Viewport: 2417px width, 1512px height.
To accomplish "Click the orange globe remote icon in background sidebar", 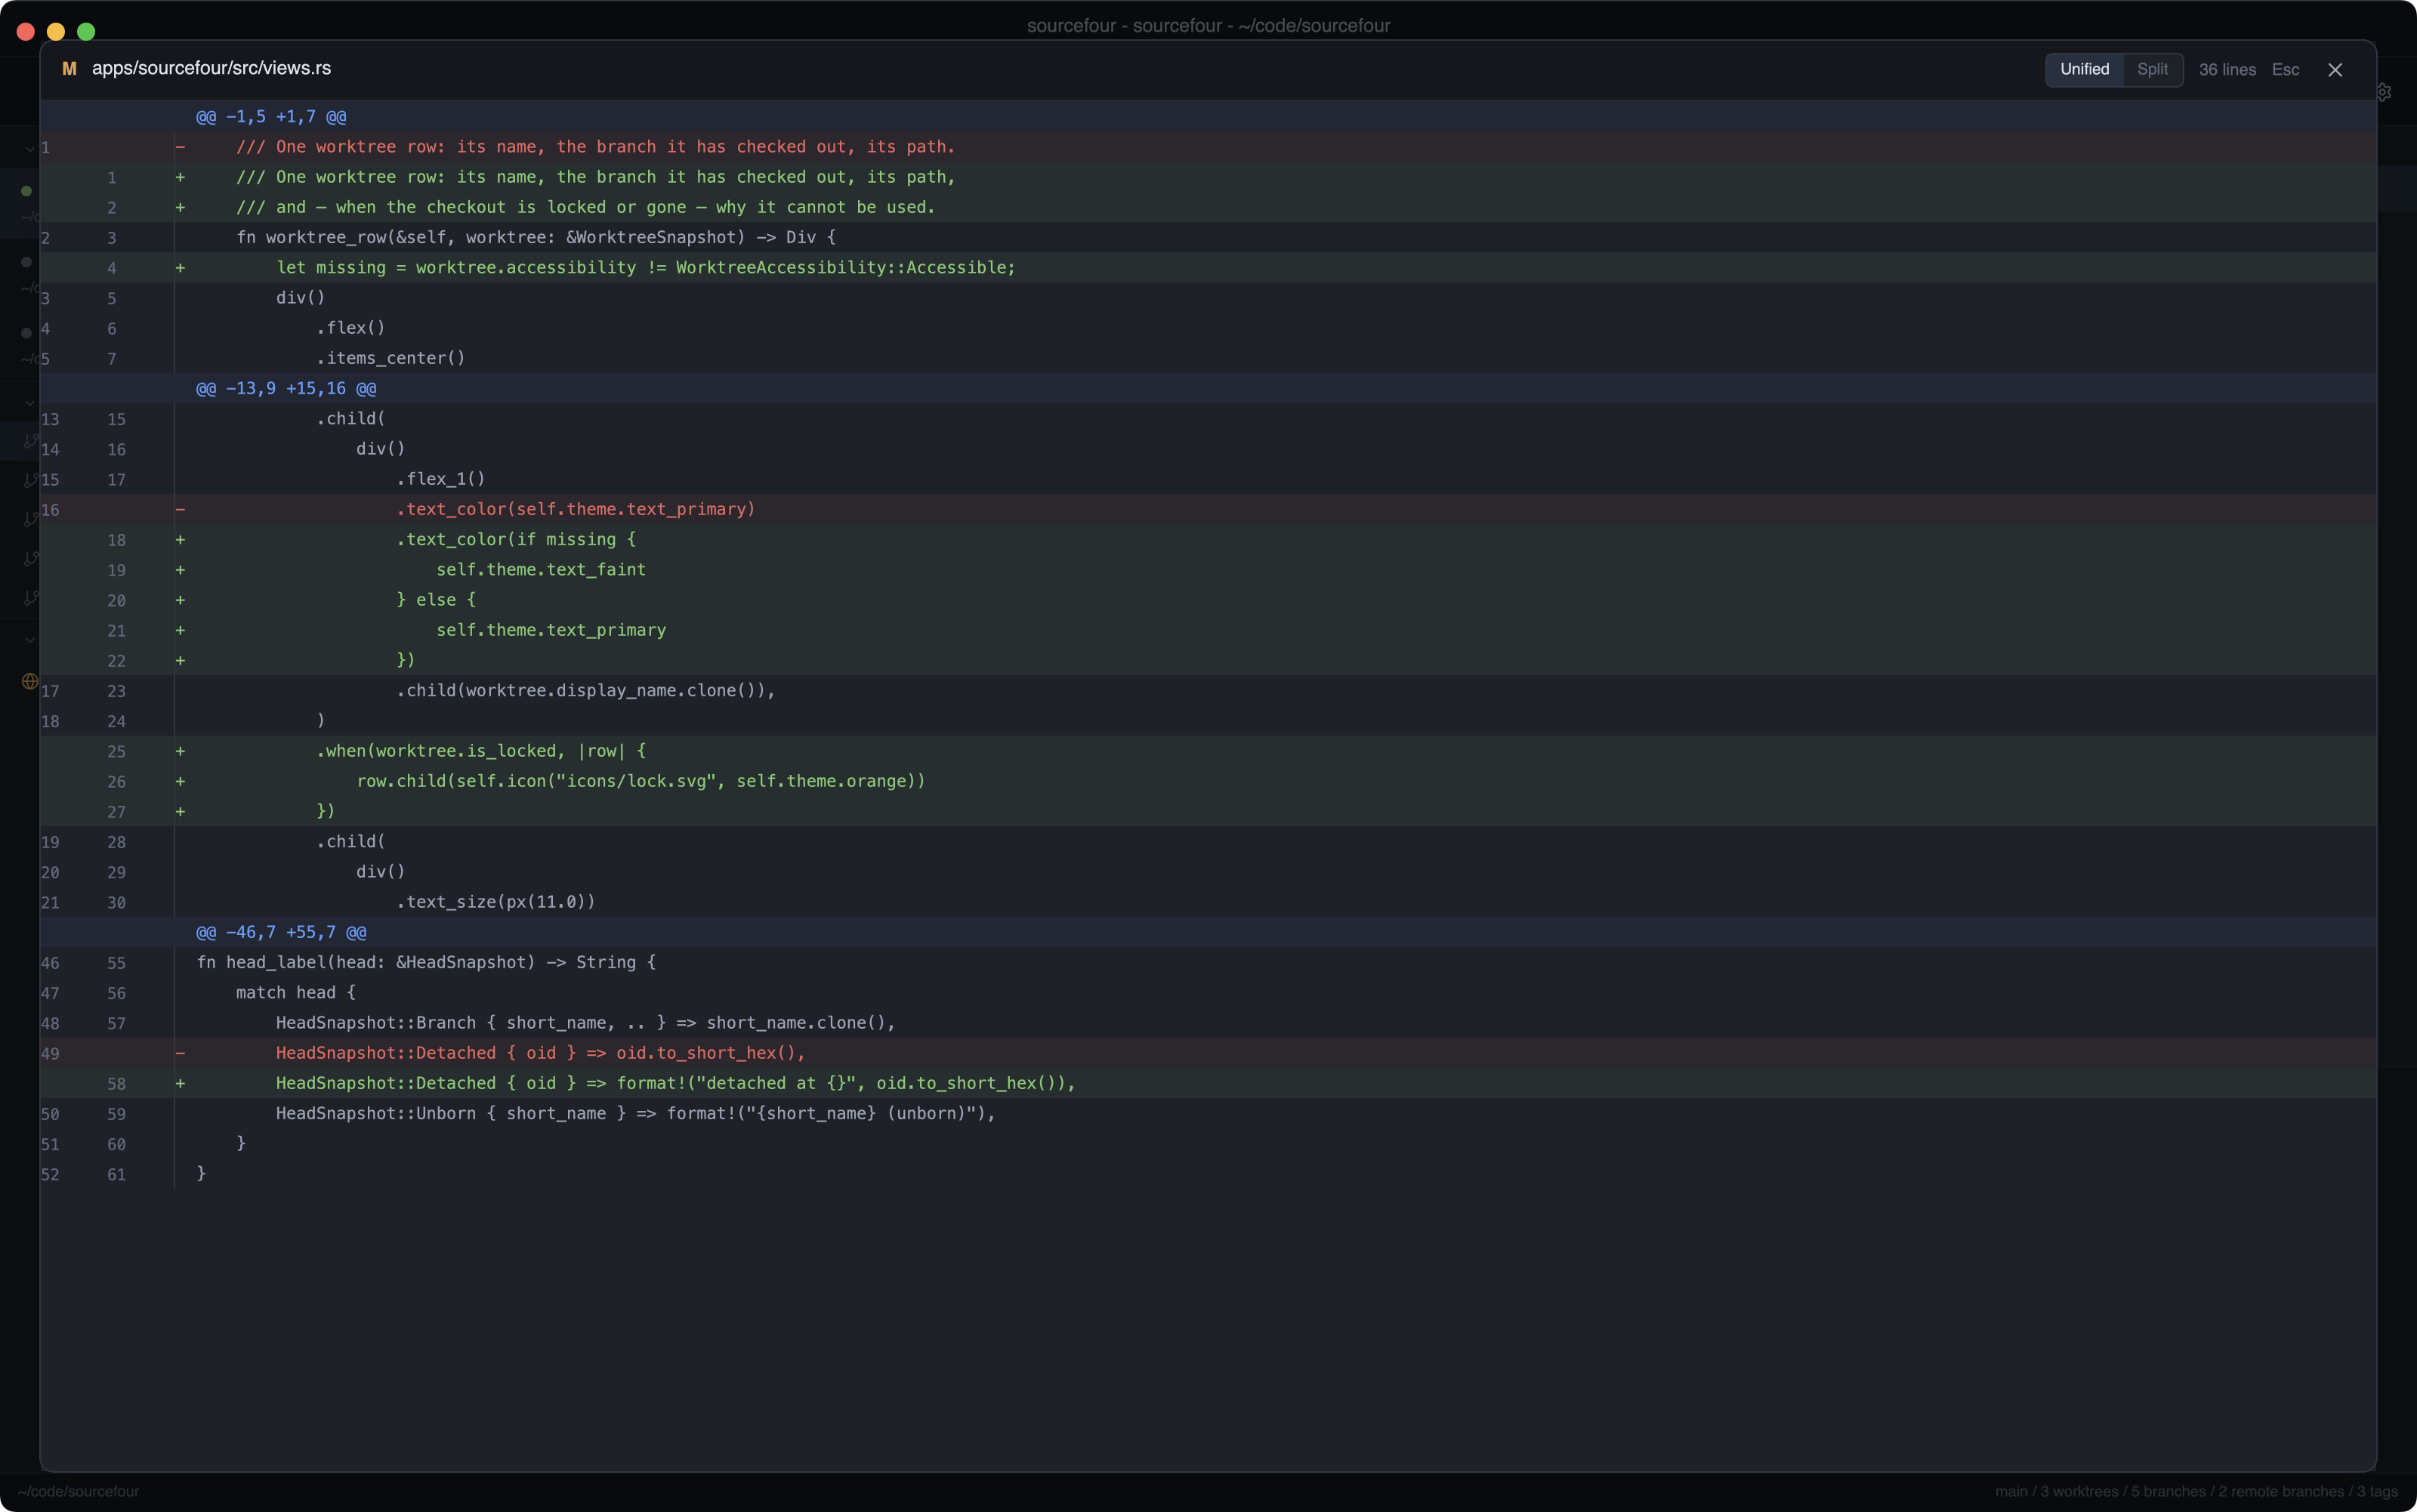I will click(30, 681).
